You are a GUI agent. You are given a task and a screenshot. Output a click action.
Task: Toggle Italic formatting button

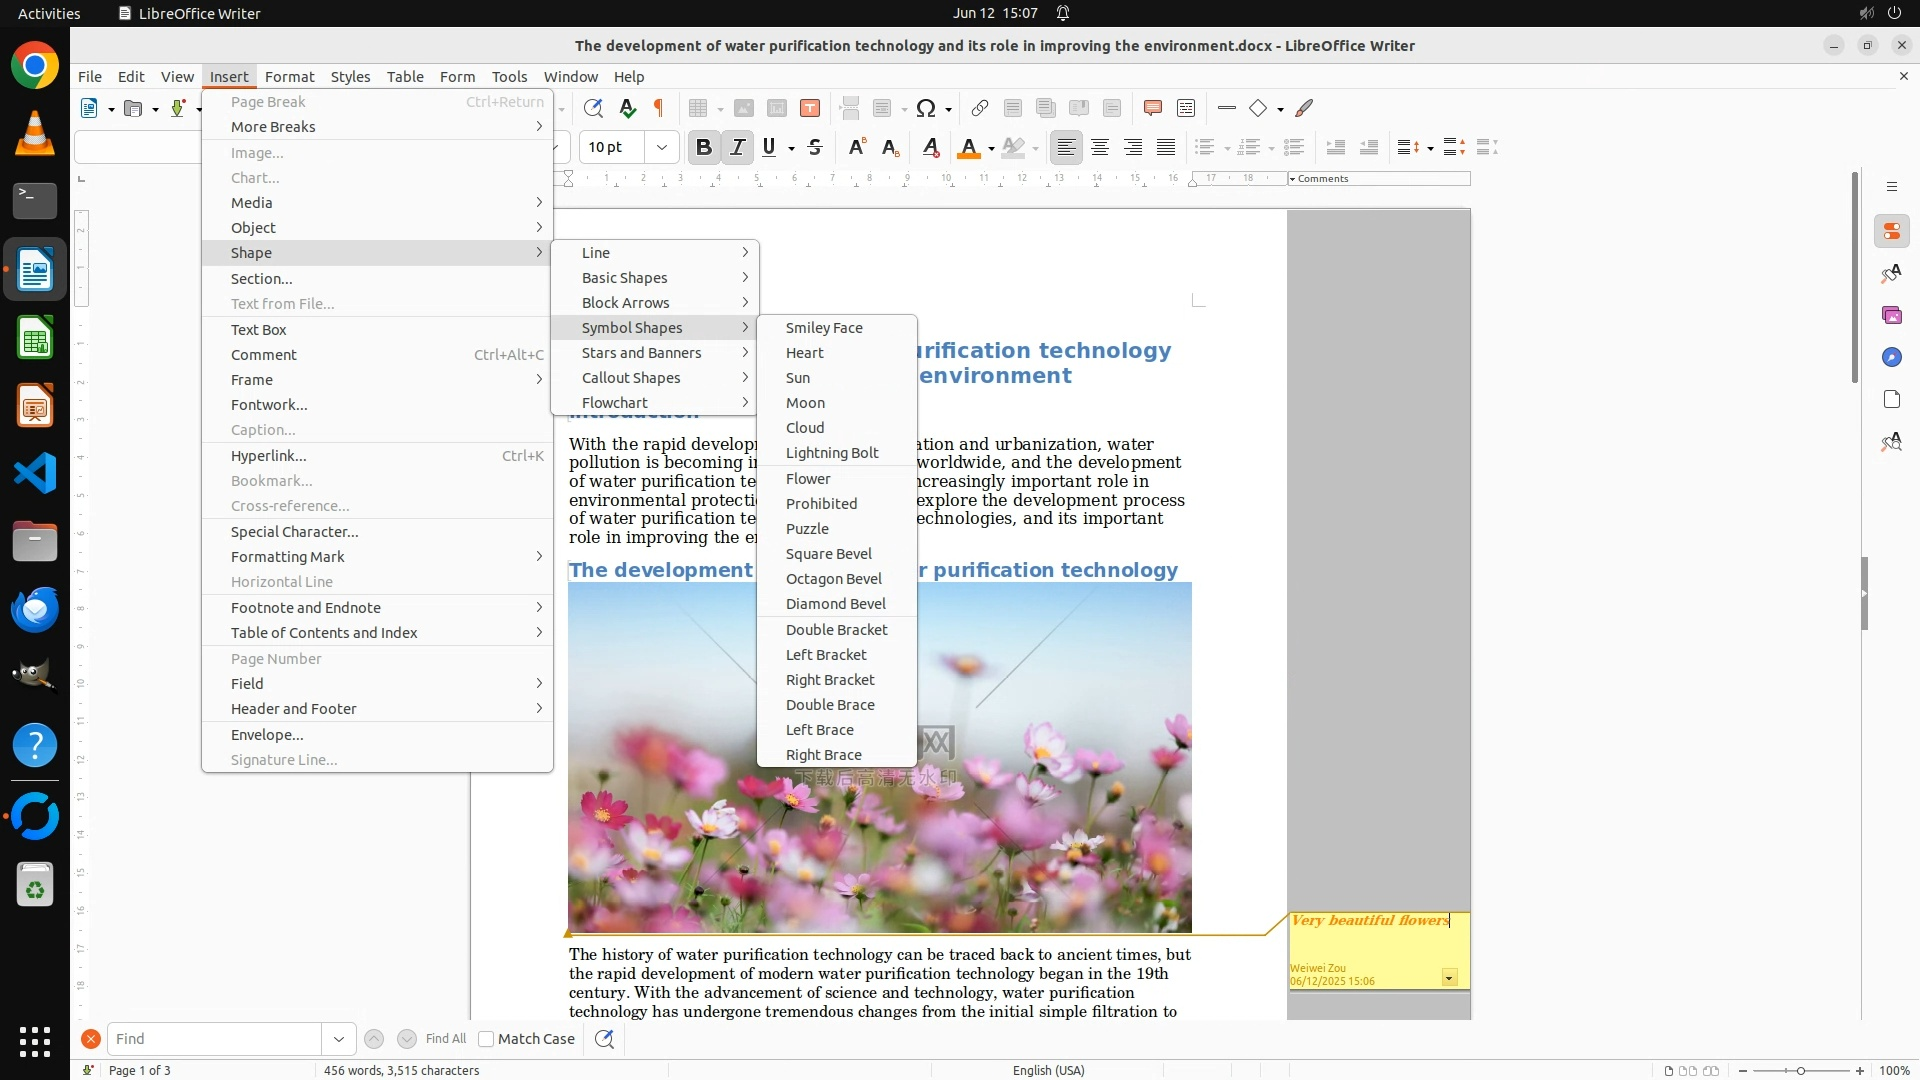(x=737, y=148)
